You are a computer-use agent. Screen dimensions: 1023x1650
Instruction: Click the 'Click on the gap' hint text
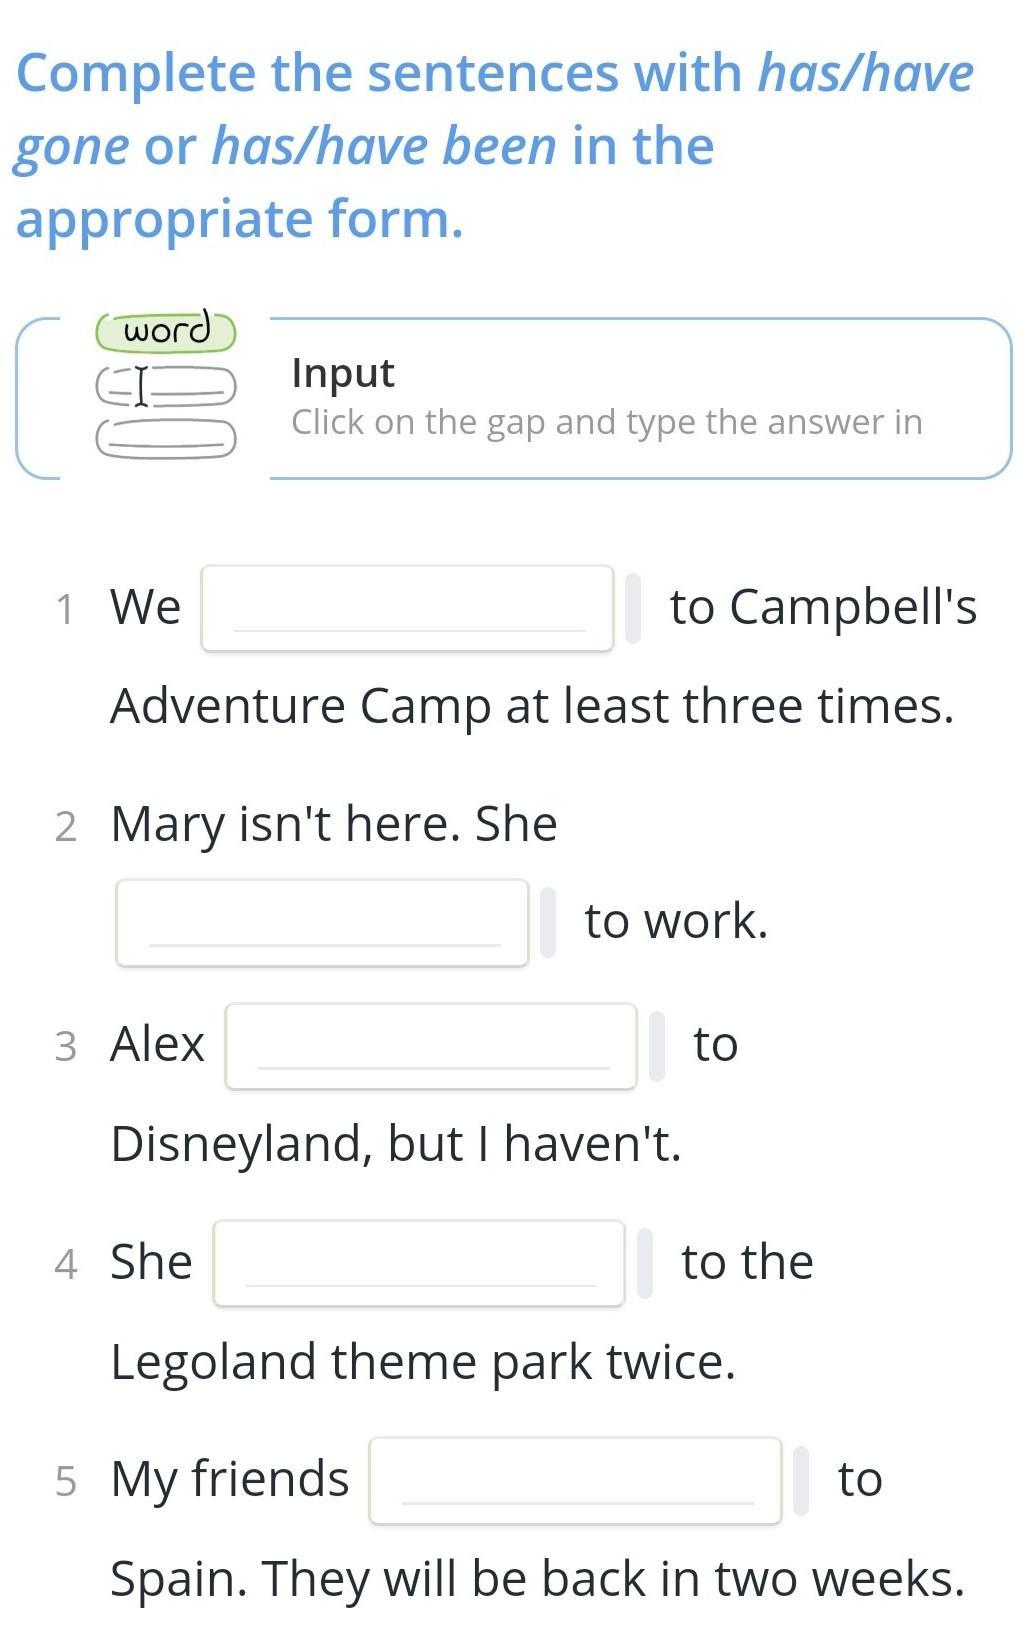tap(606, 422)
